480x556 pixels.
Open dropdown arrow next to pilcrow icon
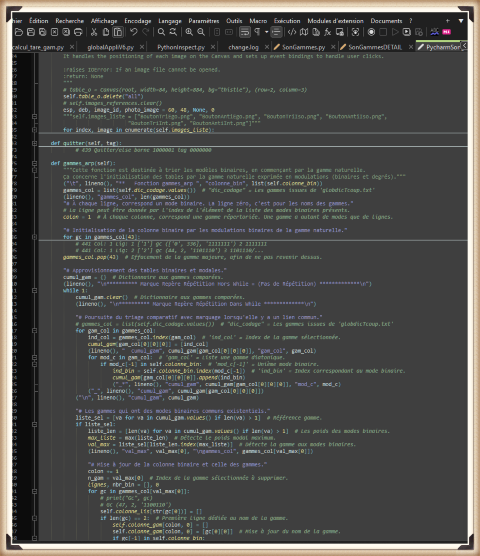266,32
